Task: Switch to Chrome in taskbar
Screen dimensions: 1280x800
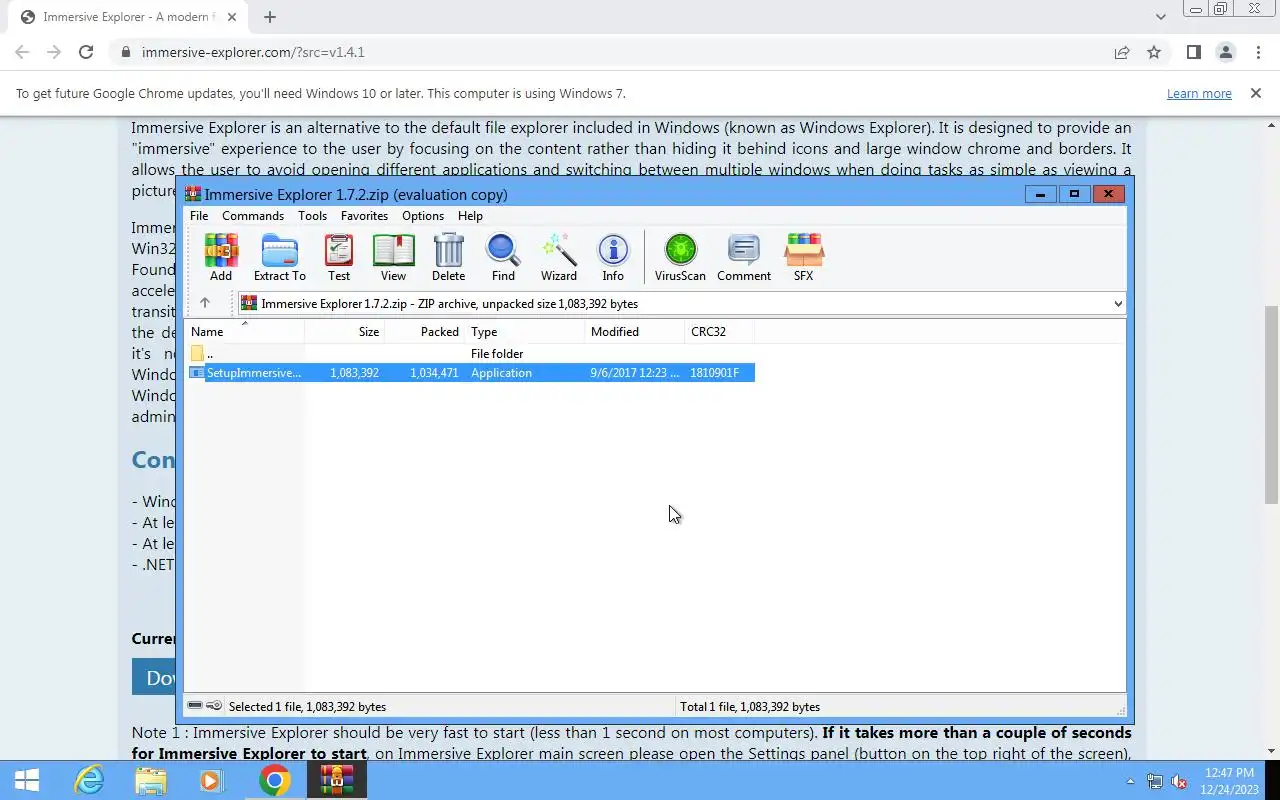Action: click(274, 780)
